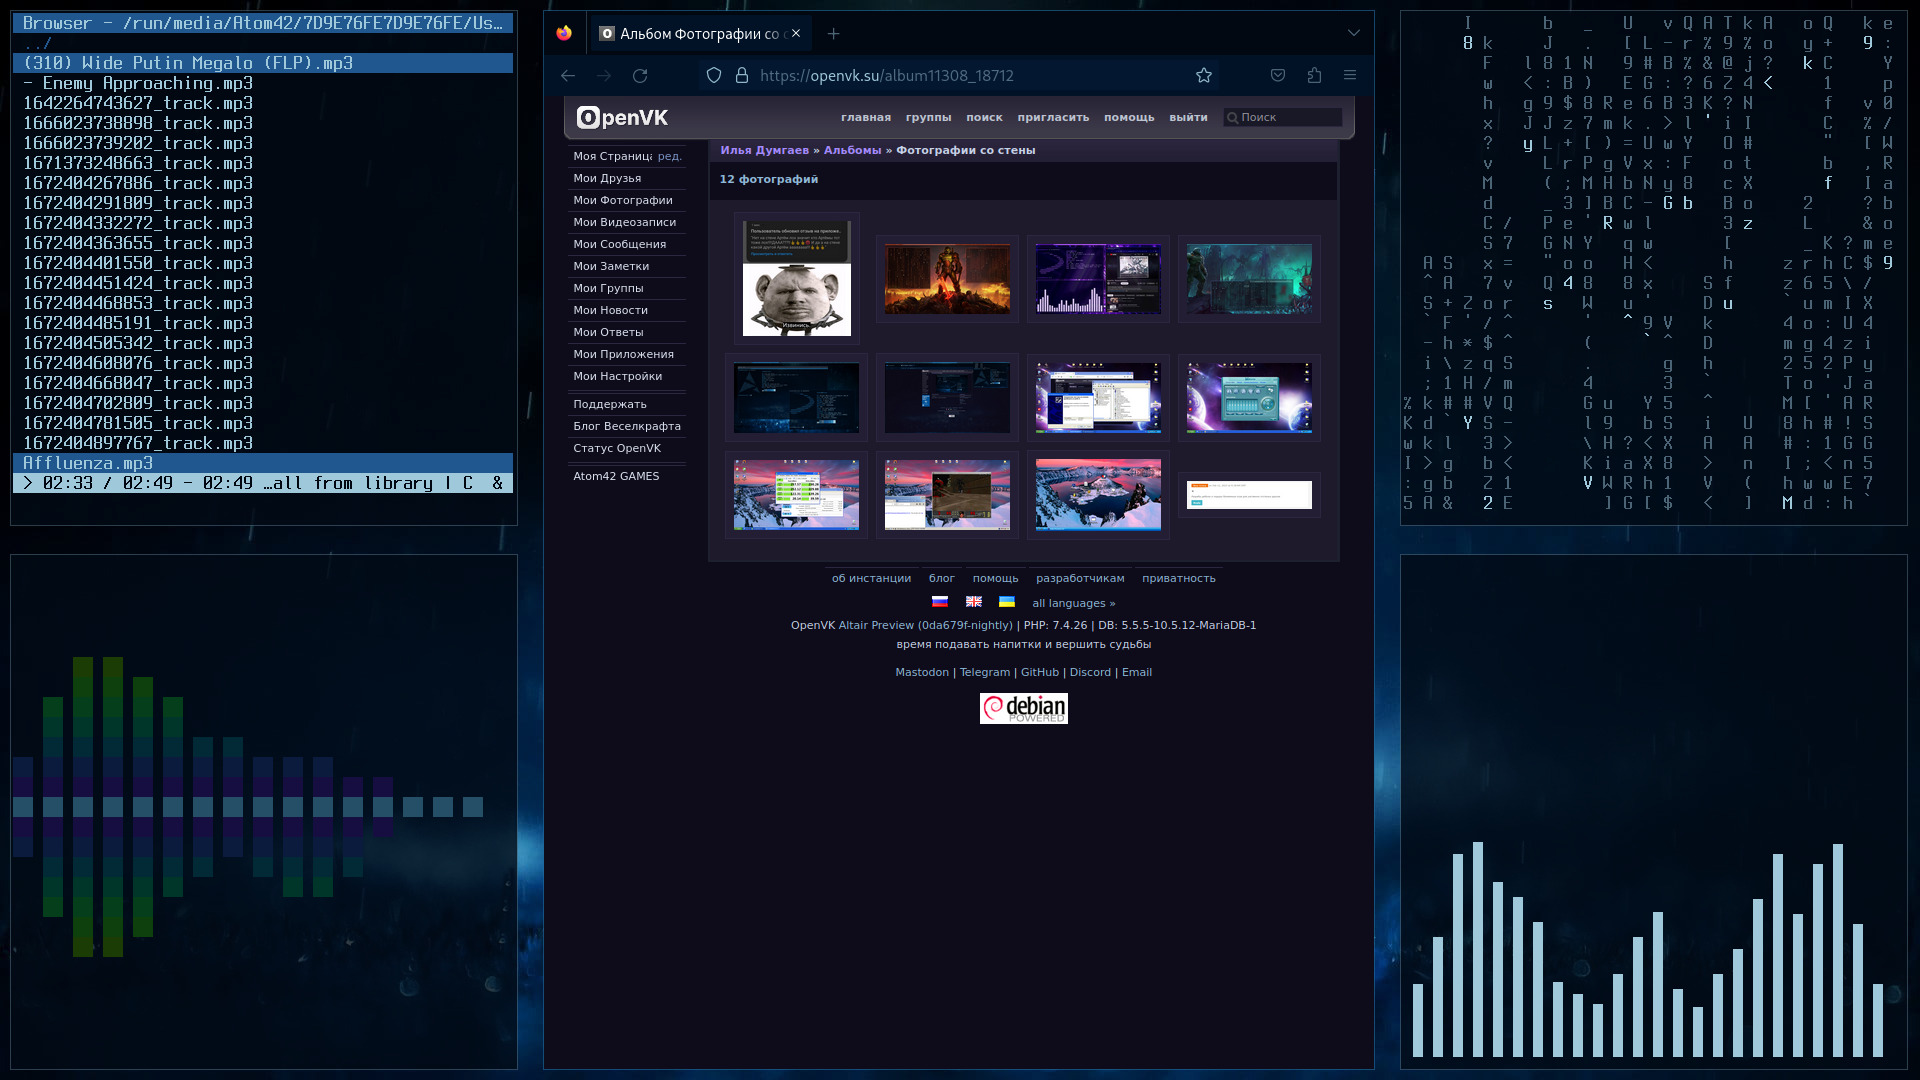The width and height of the screenshot is (1920, 1080).
Task: Click the site shield tracking-protection icon
Action: pyautogui.click(x=714, y=76)
